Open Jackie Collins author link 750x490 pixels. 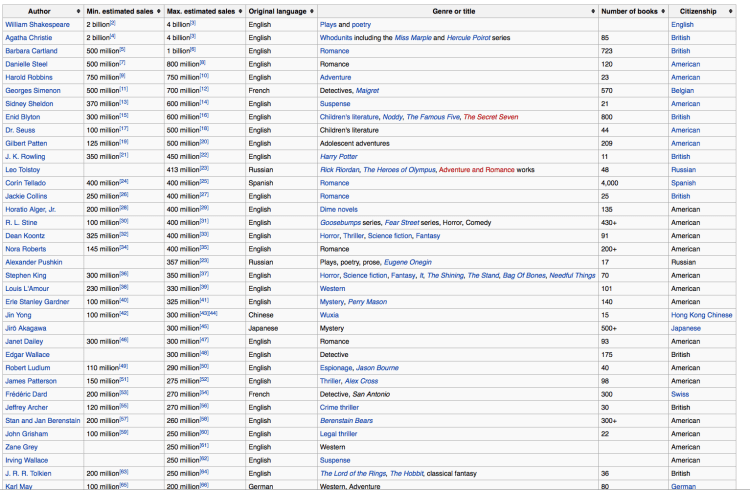point(26,196)
